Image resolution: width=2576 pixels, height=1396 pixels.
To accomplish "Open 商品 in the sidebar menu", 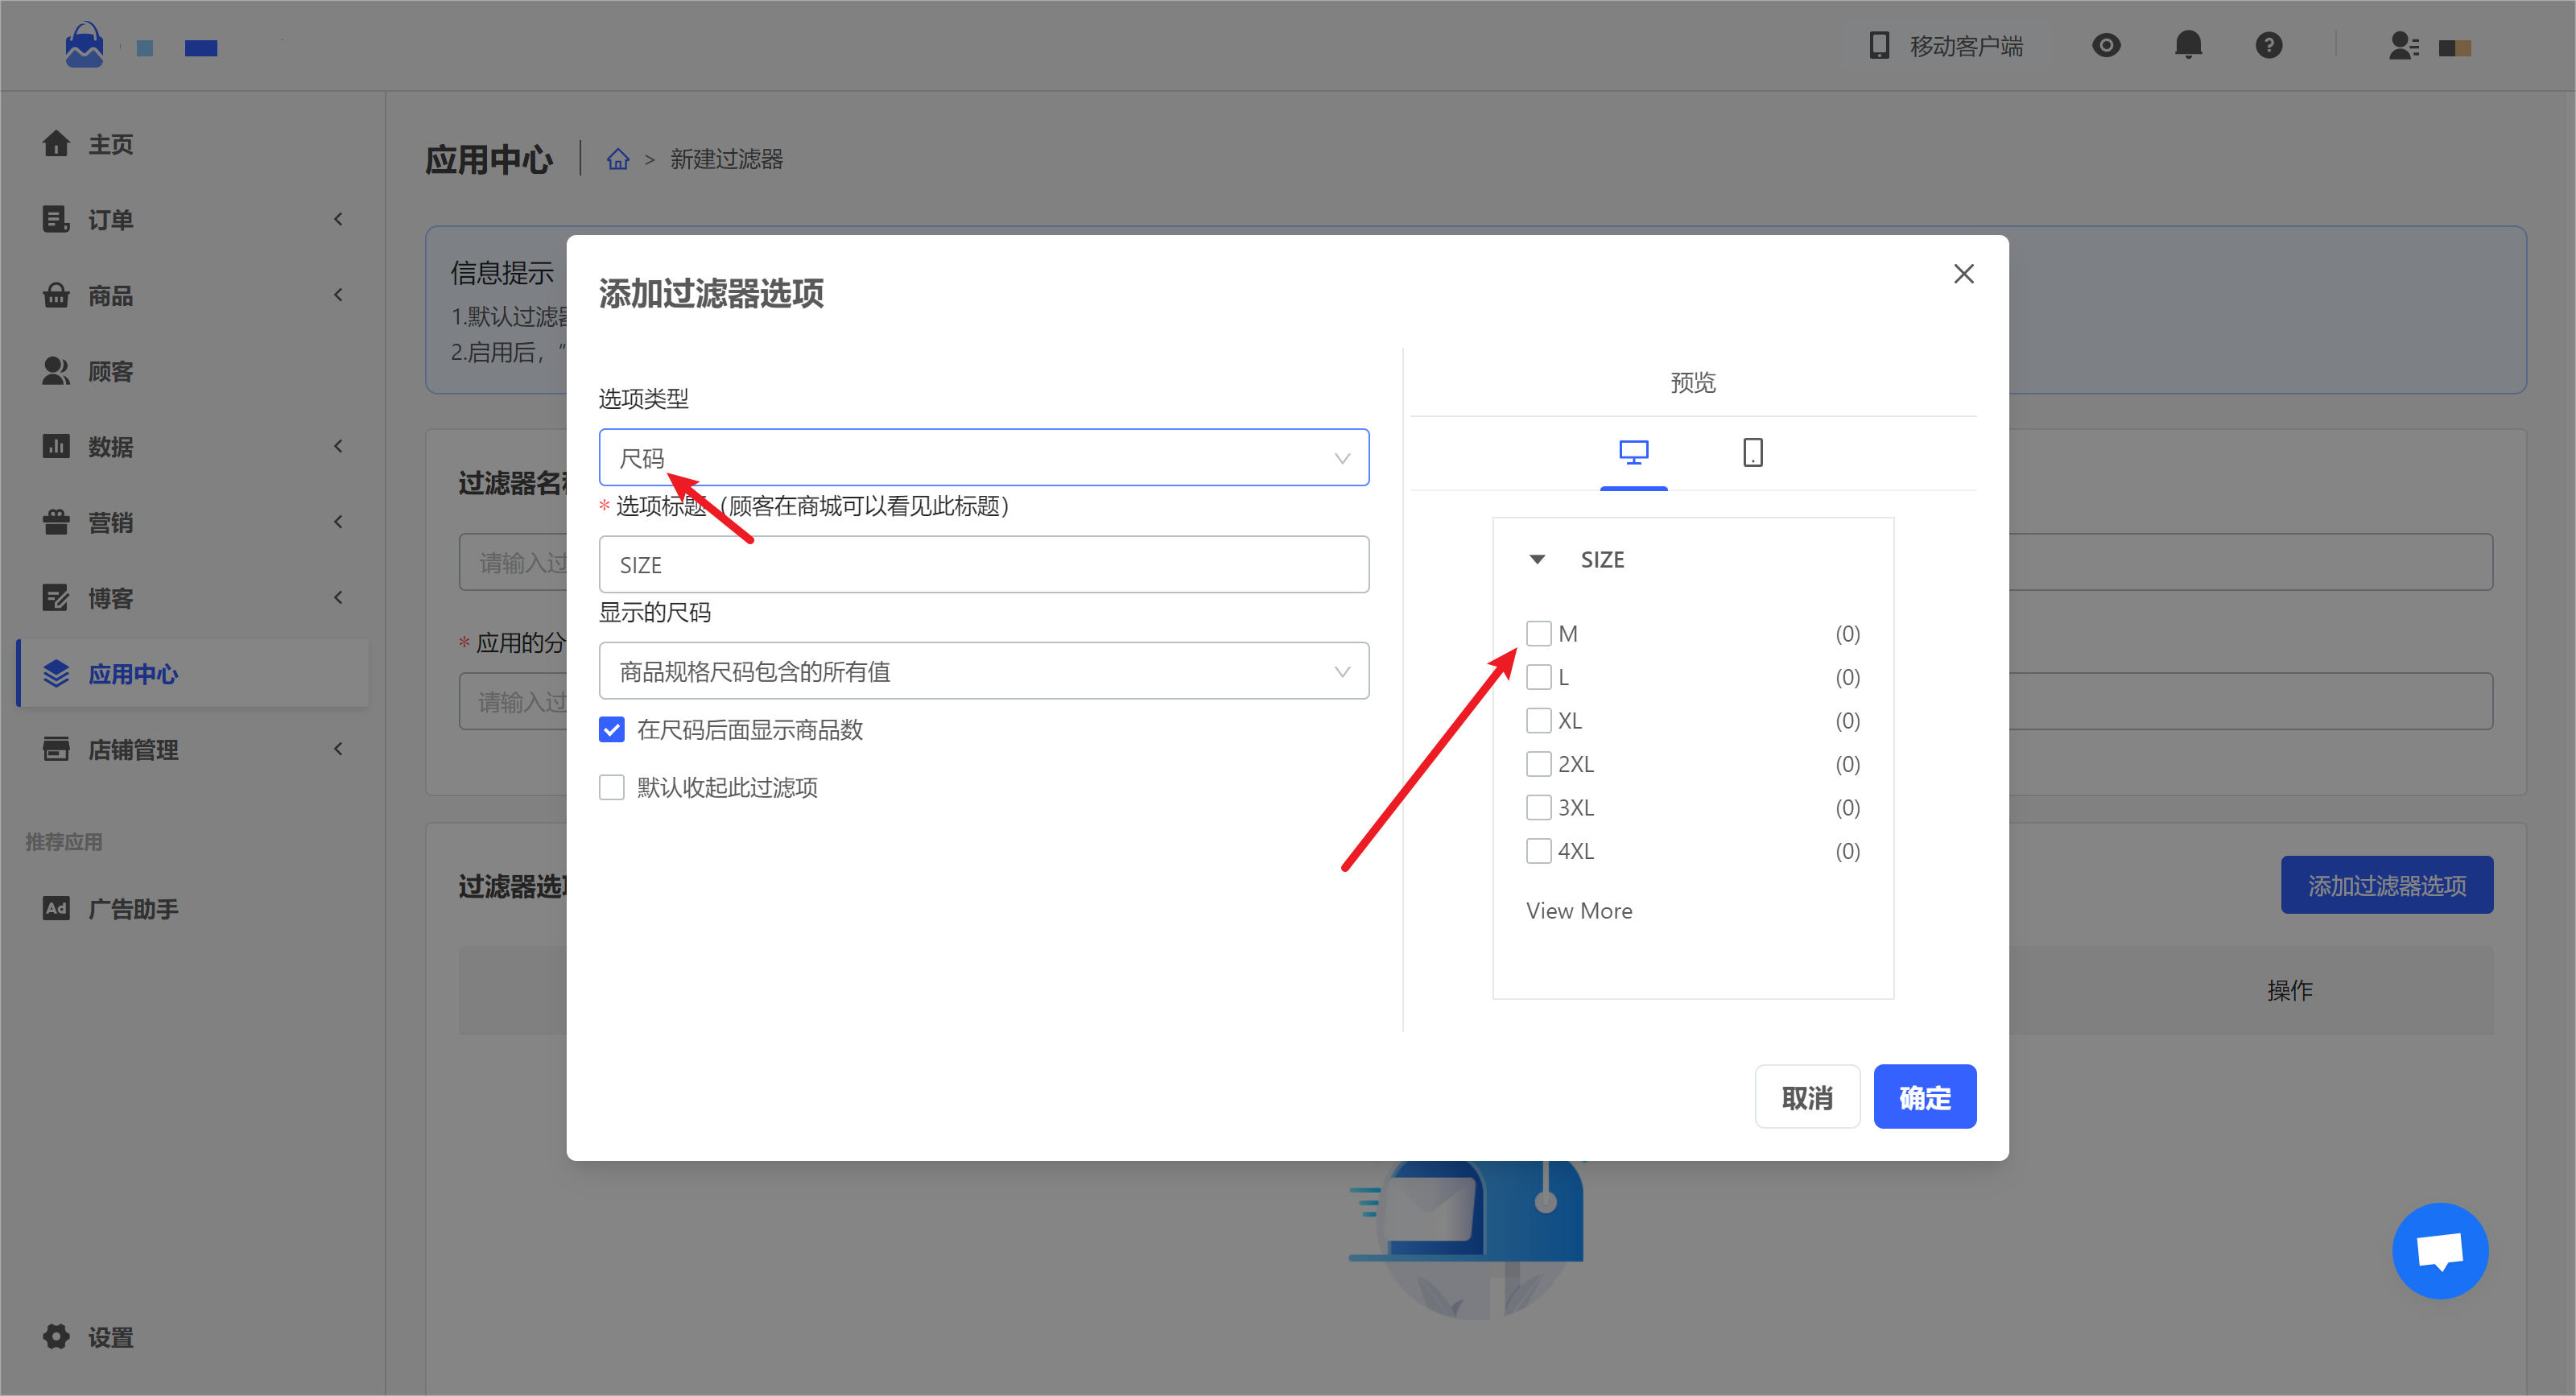I will click(x=110, y=296).
